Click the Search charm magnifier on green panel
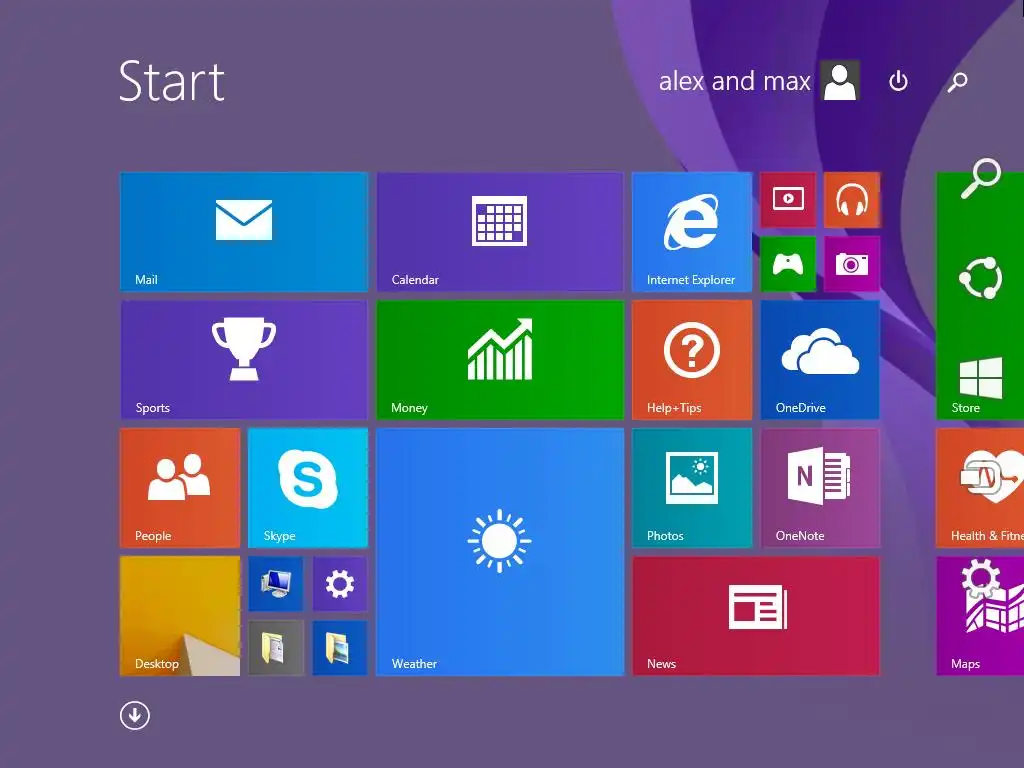This screenshot has width=1024, height=768. pyautogui.click(x=980, y=178)
